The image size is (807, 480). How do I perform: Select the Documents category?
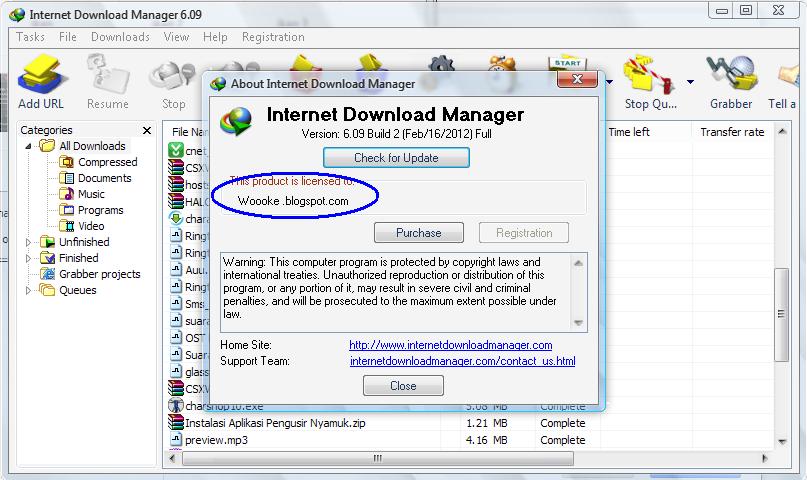104,178
